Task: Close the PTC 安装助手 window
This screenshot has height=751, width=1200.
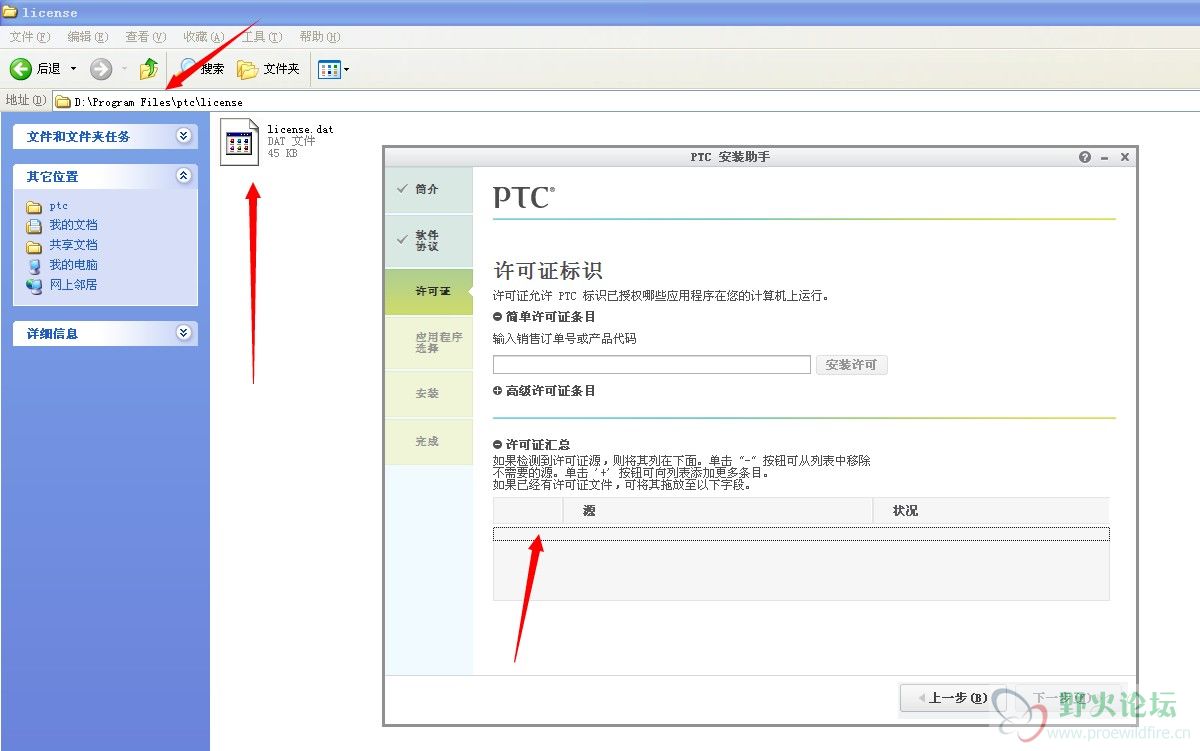Action: coord(1125,158)
